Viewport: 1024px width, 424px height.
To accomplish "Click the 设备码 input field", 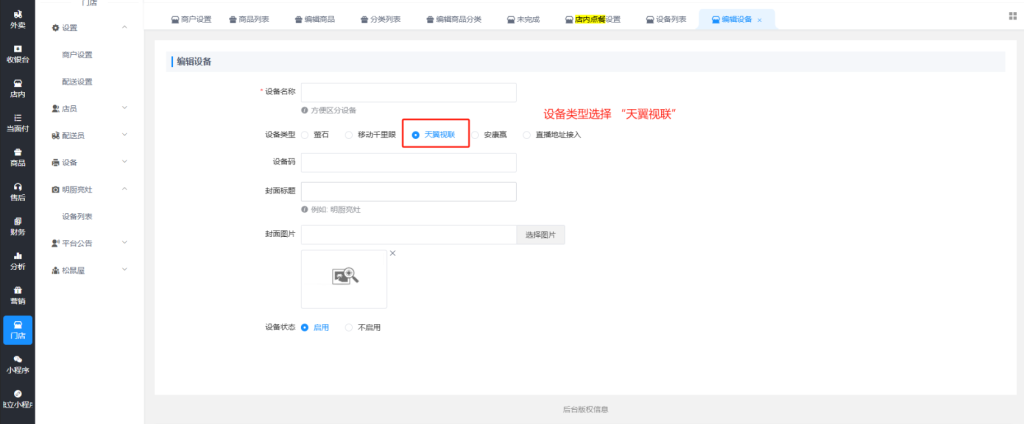I will [x=409, y=163].
